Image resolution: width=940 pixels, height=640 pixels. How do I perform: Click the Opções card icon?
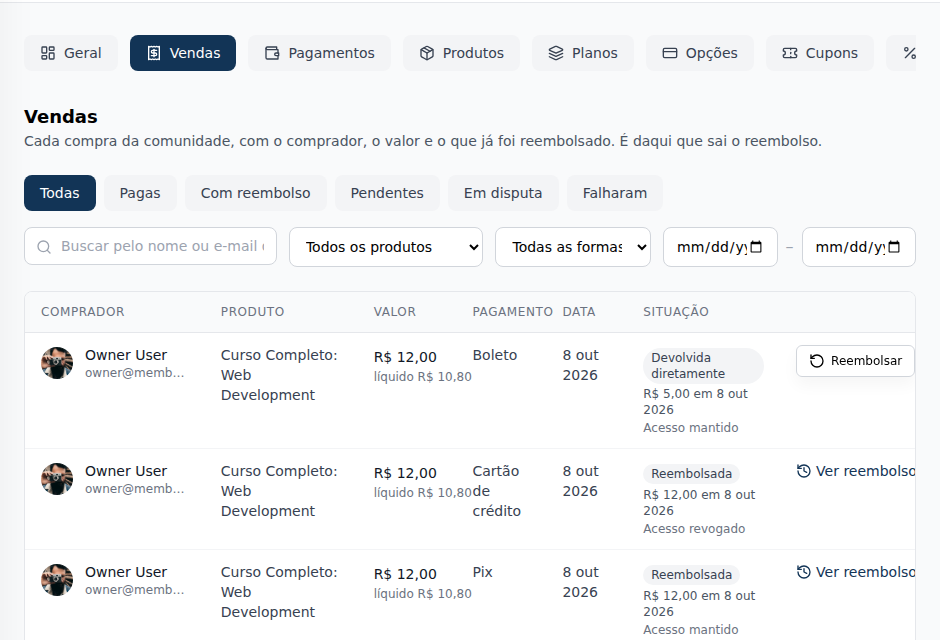(x=670, y=53)
